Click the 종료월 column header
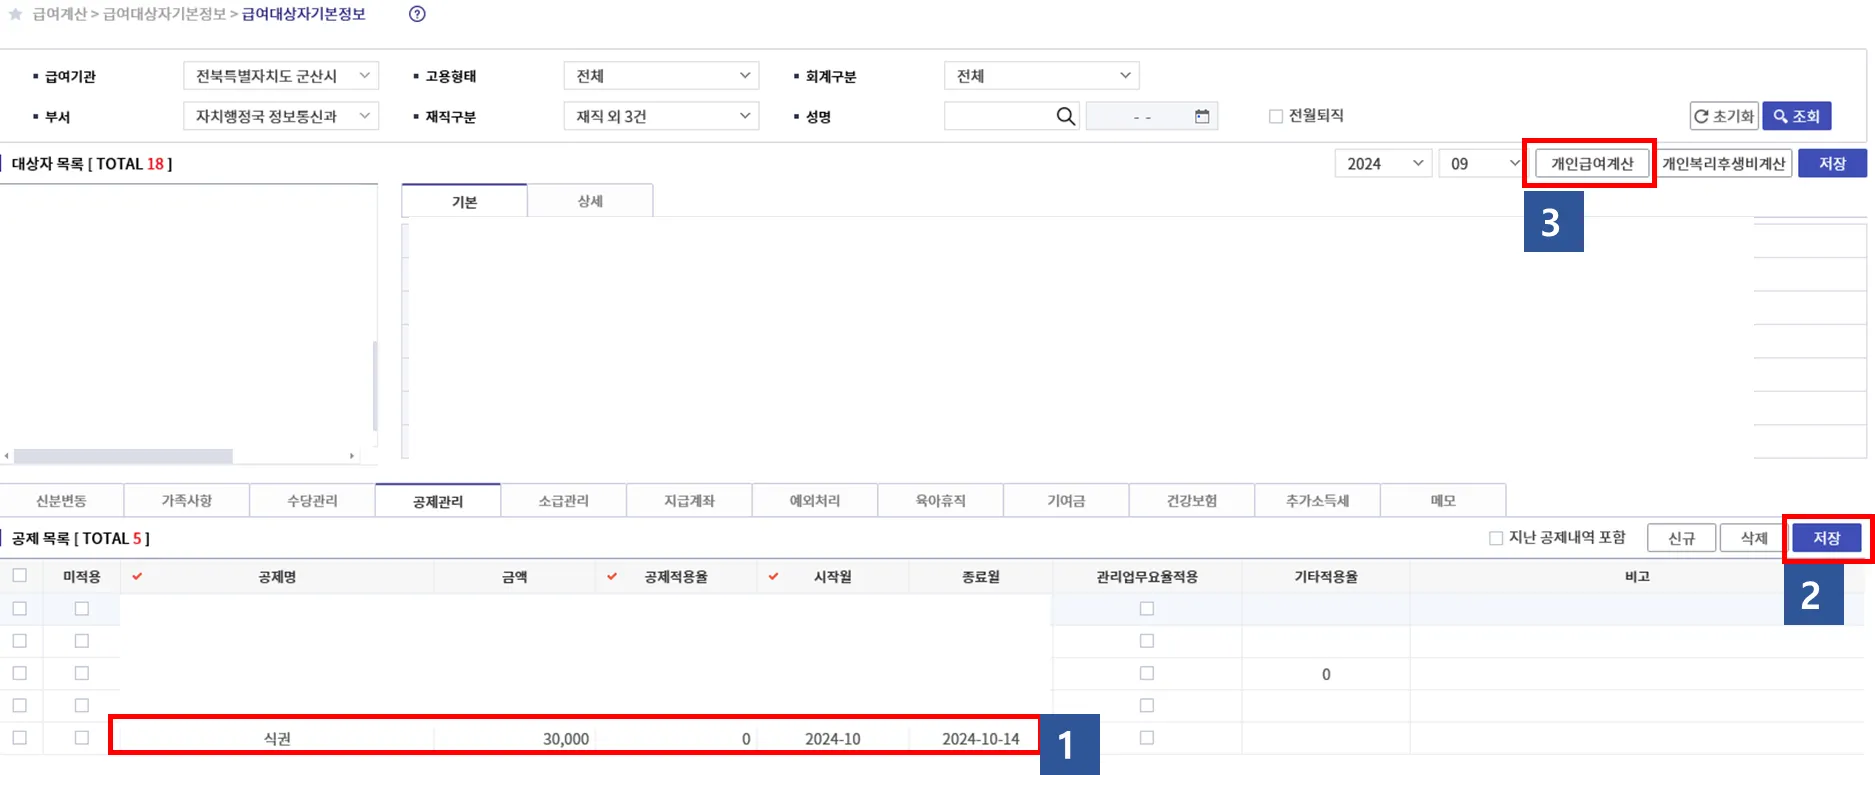This screenshot has width=1875, height=790. coord(981,577)
